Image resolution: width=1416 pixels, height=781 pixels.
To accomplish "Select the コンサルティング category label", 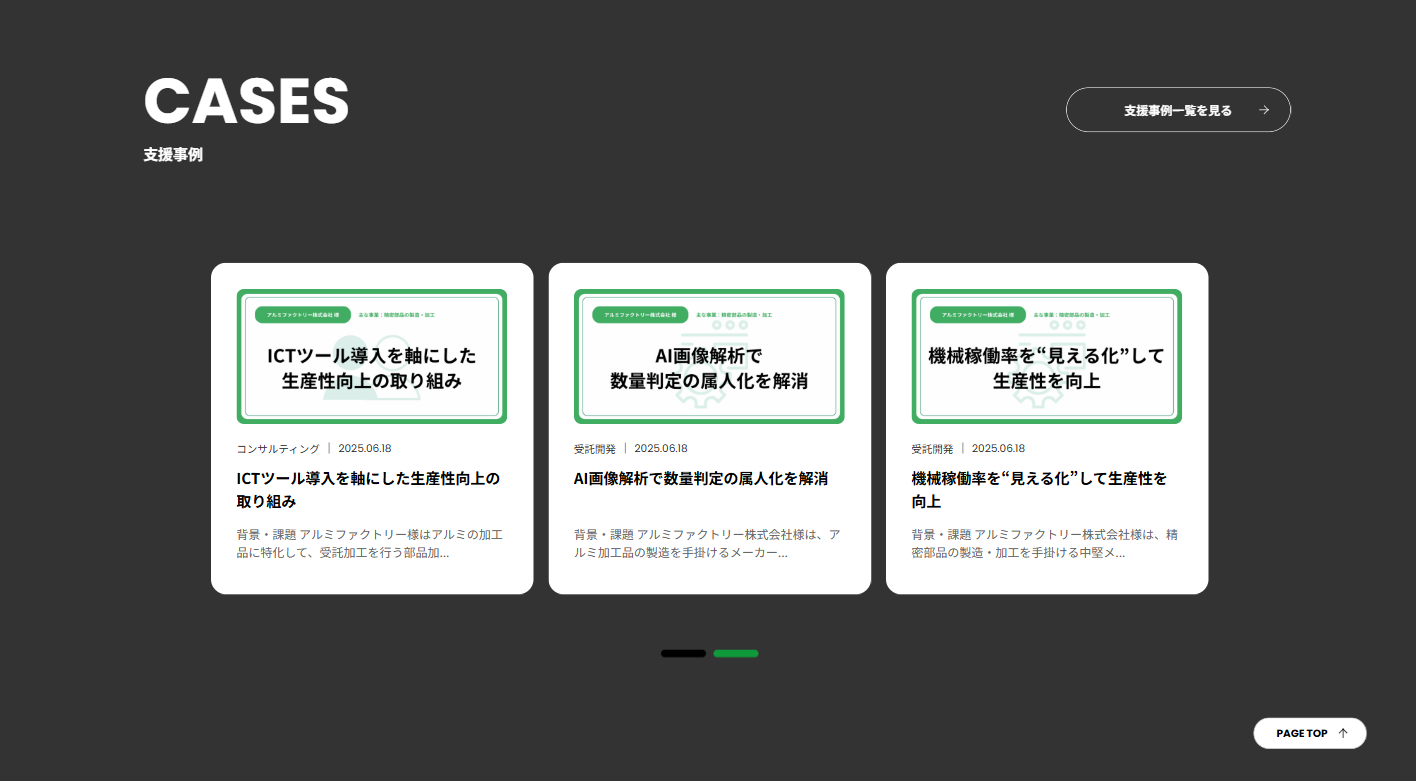I will (278, 449).
